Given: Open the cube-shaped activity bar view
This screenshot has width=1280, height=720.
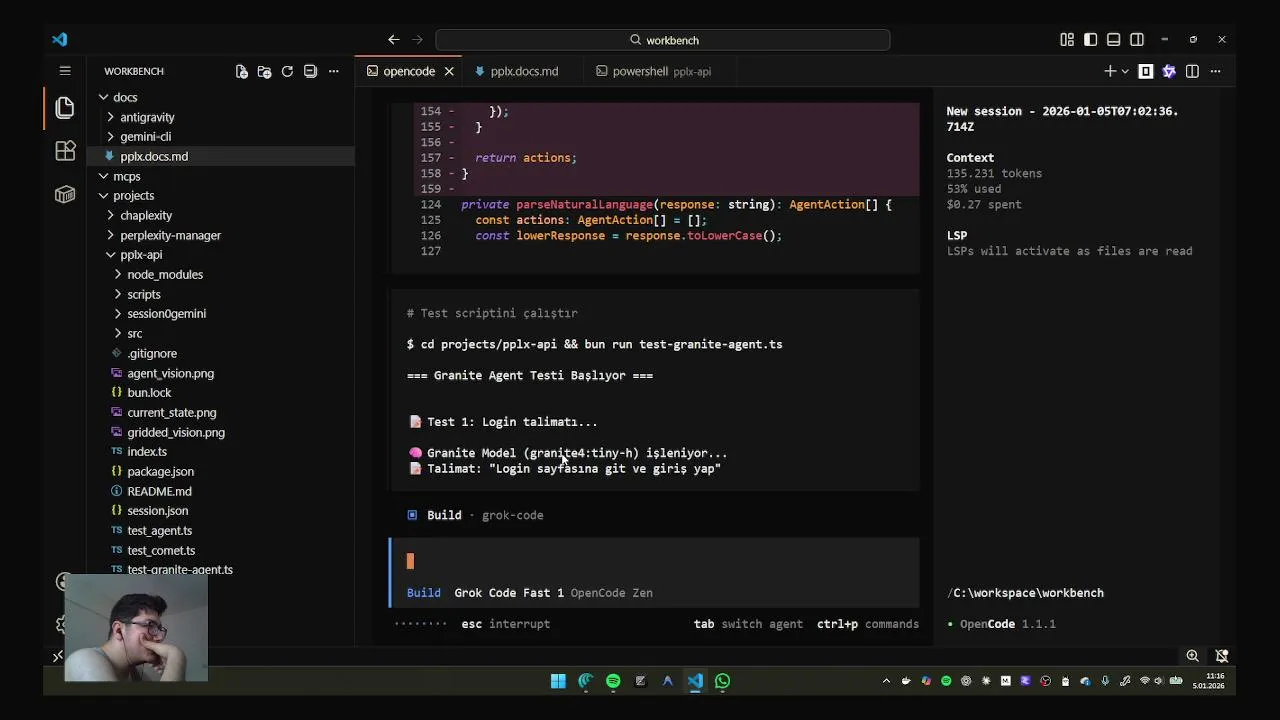Looking at the screenshot, I should click(x=65, y=194).
